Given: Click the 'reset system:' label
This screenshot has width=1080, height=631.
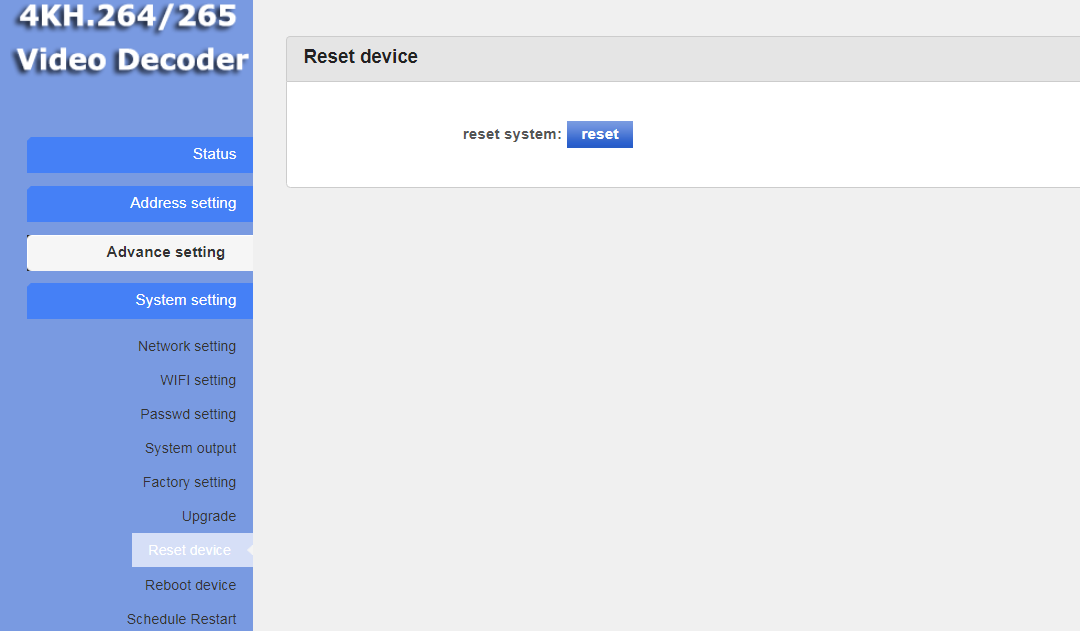Looking at the screenshot, I should coord(511,134).
